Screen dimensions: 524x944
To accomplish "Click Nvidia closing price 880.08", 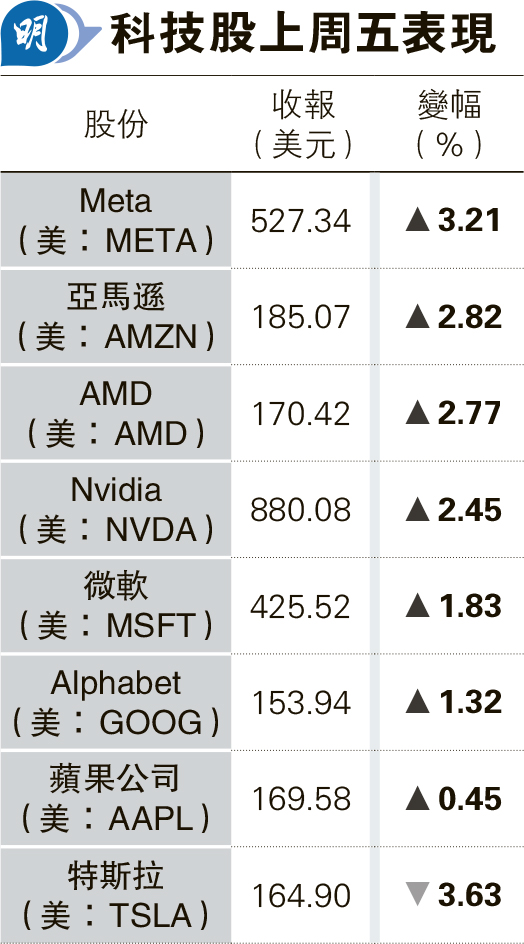I will point(301,511).
